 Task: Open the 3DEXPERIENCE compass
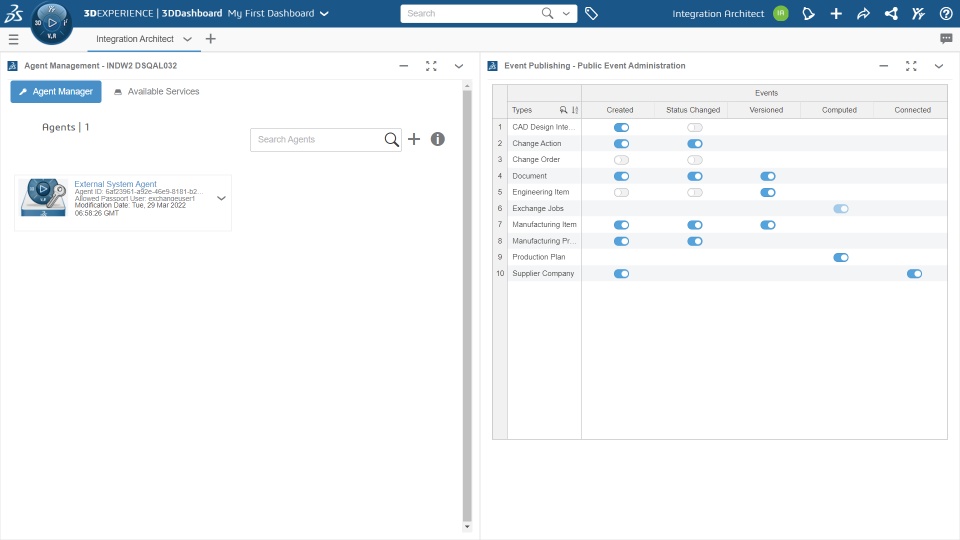[51, 23]
